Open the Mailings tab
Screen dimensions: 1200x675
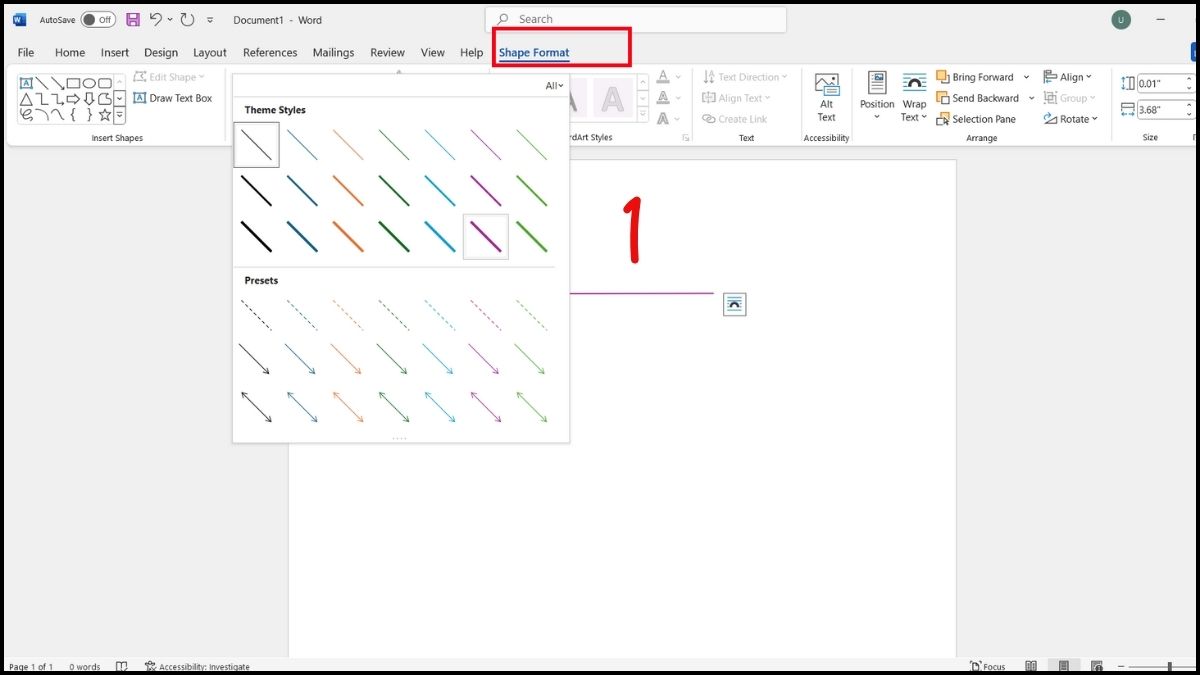(x=333, y=52)
